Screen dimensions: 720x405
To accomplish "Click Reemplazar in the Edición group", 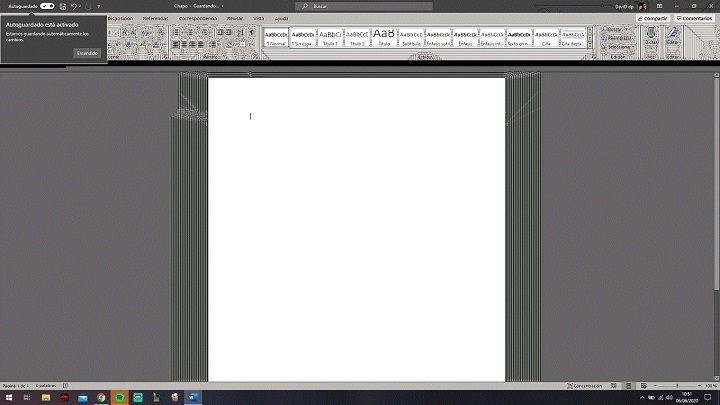I will pos(617,38).
